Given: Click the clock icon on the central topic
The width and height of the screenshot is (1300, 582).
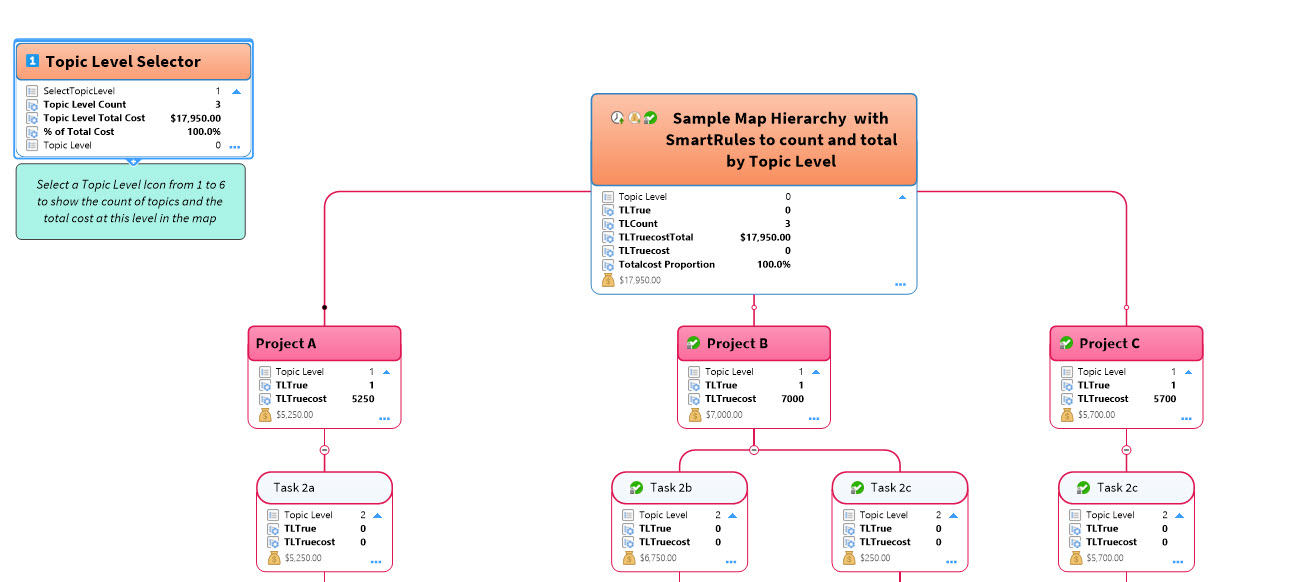Looking at the screenshot, I should (x=617, y=118).
